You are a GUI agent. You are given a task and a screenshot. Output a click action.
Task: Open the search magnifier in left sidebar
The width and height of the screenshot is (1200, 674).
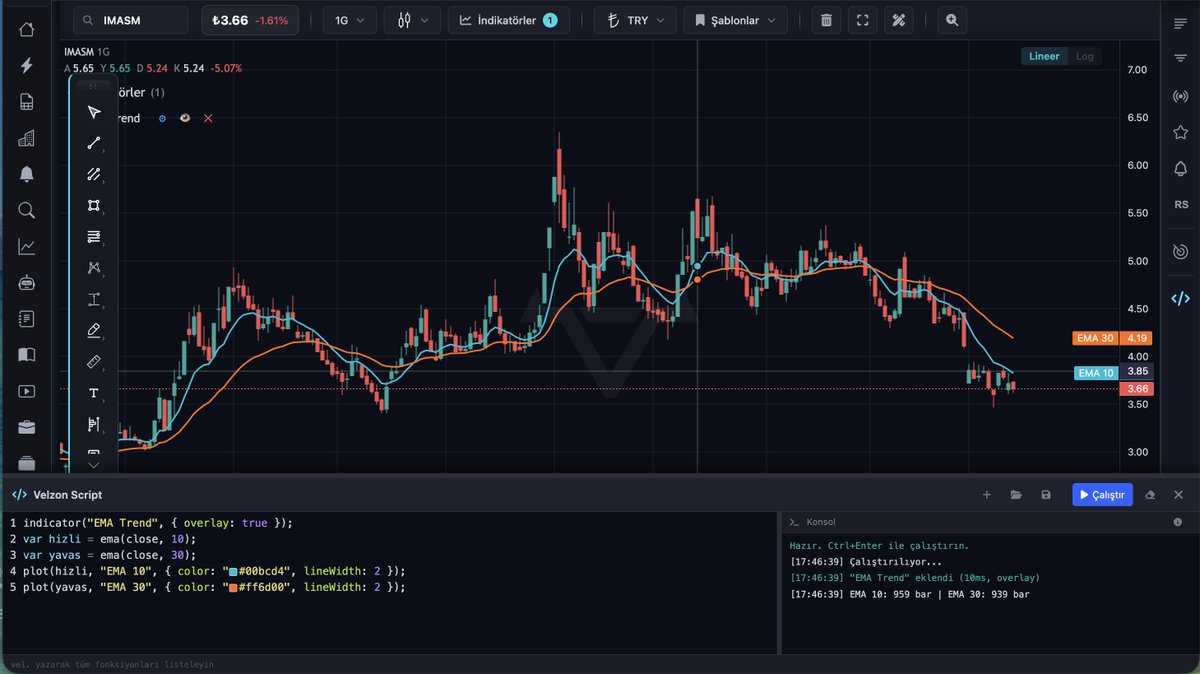pyautogui.click(x=26, y=210)
